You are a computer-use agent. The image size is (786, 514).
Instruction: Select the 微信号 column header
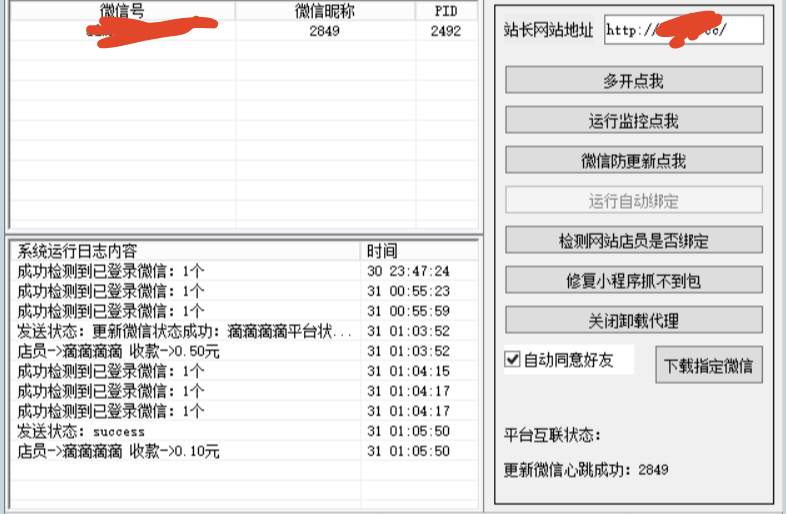coord(122,11)
